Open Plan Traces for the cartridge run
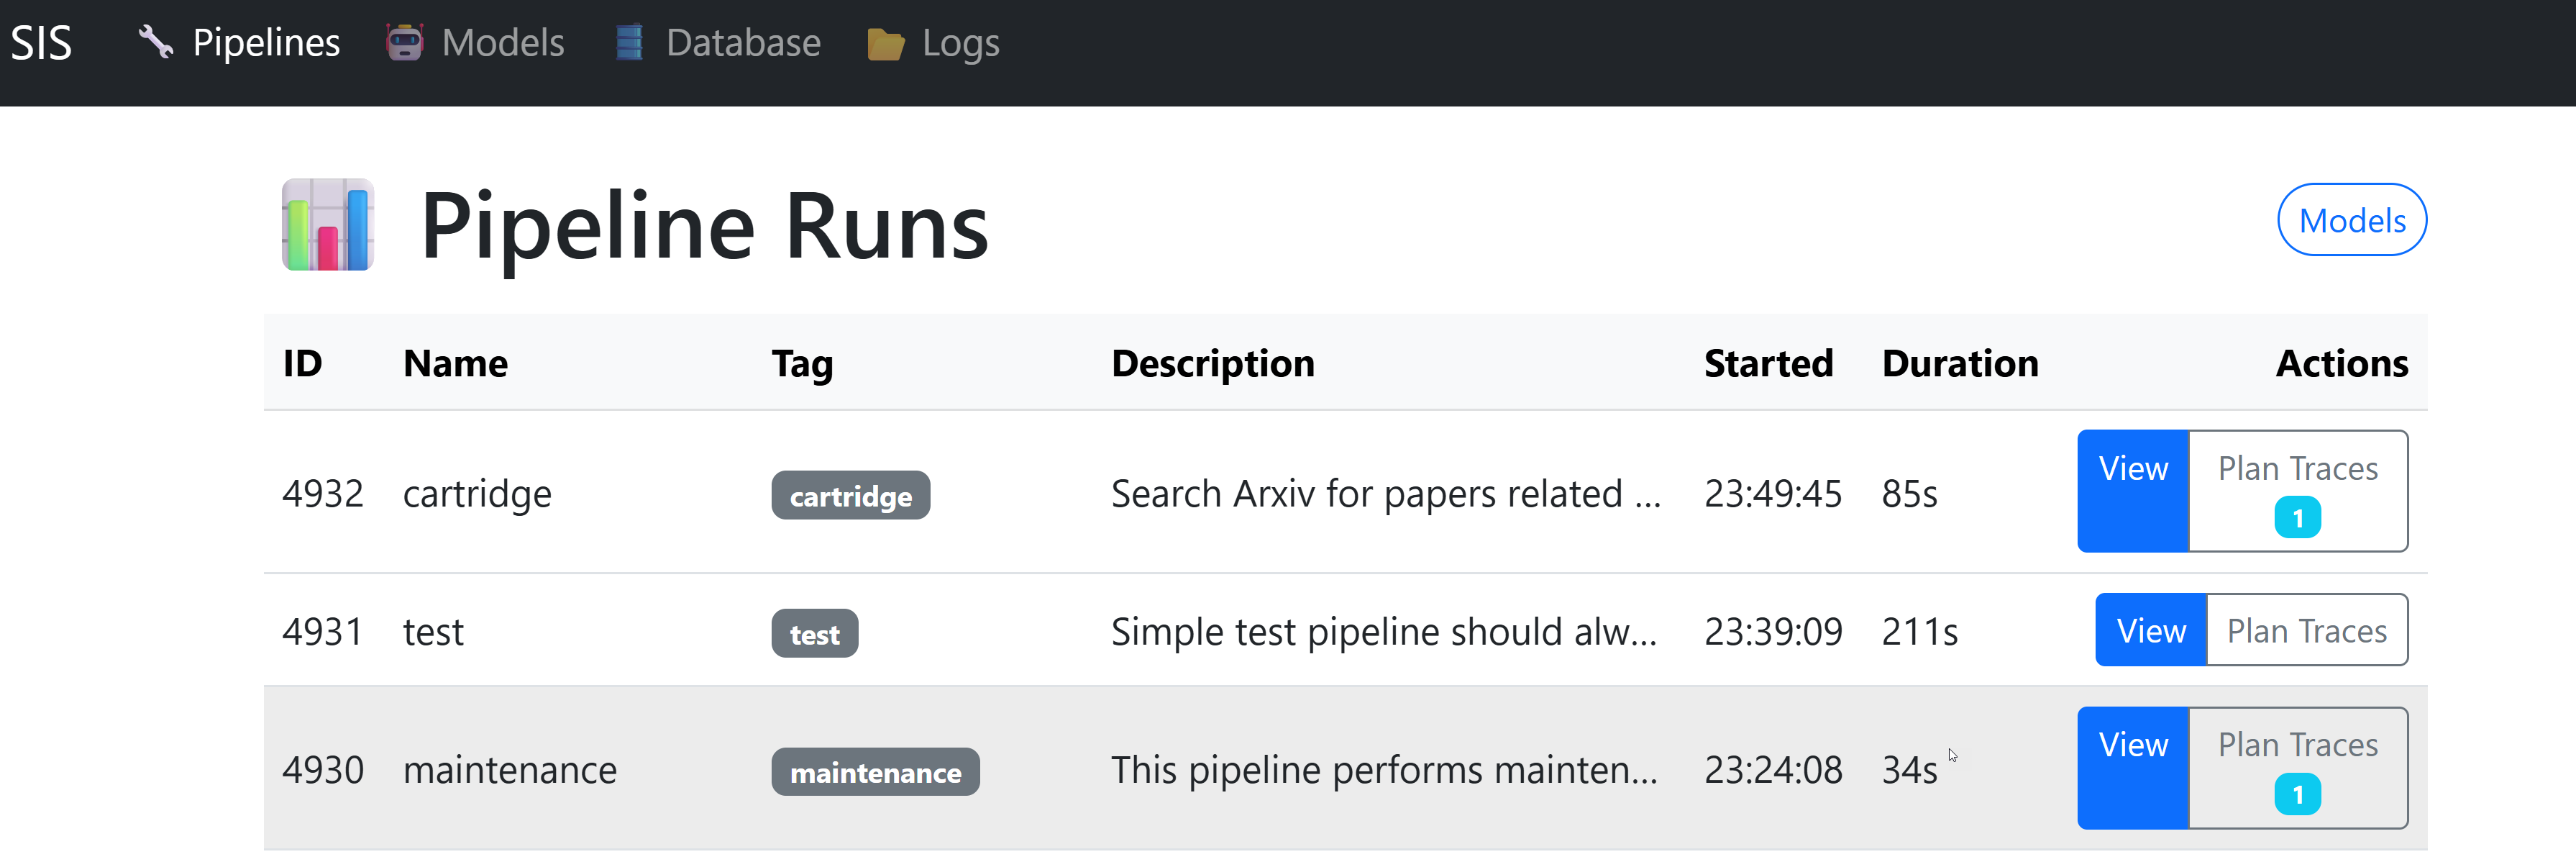The image size is (2576, 862). click(x=2297, y=468)
